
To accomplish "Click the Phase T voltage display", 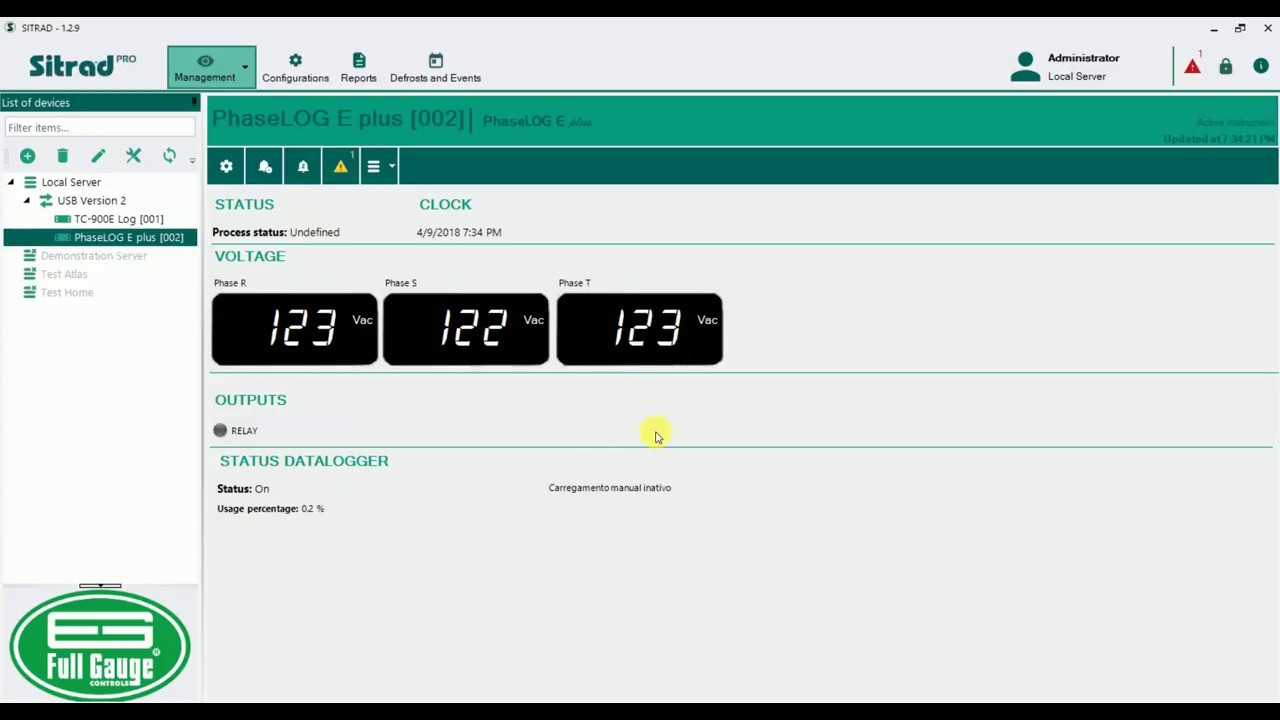I will point(640,328).
